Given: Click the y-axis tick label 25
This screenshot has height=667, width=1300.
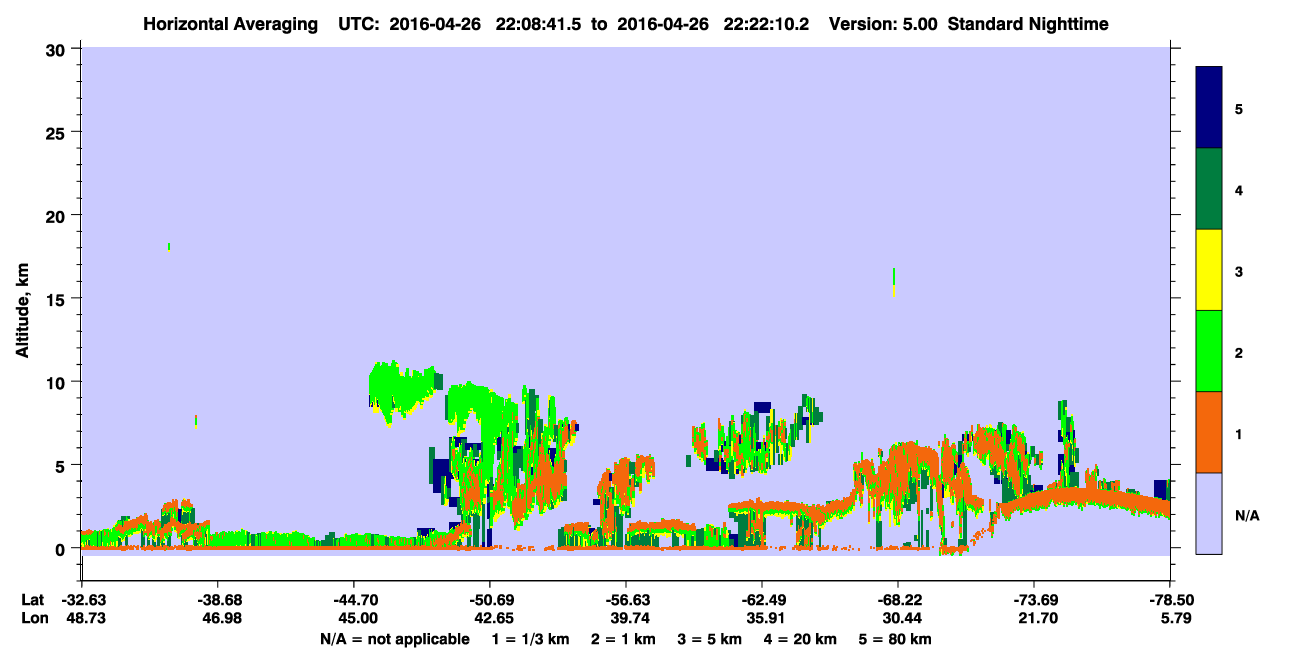Looking at the screenshot, I should tap(58, 132).
